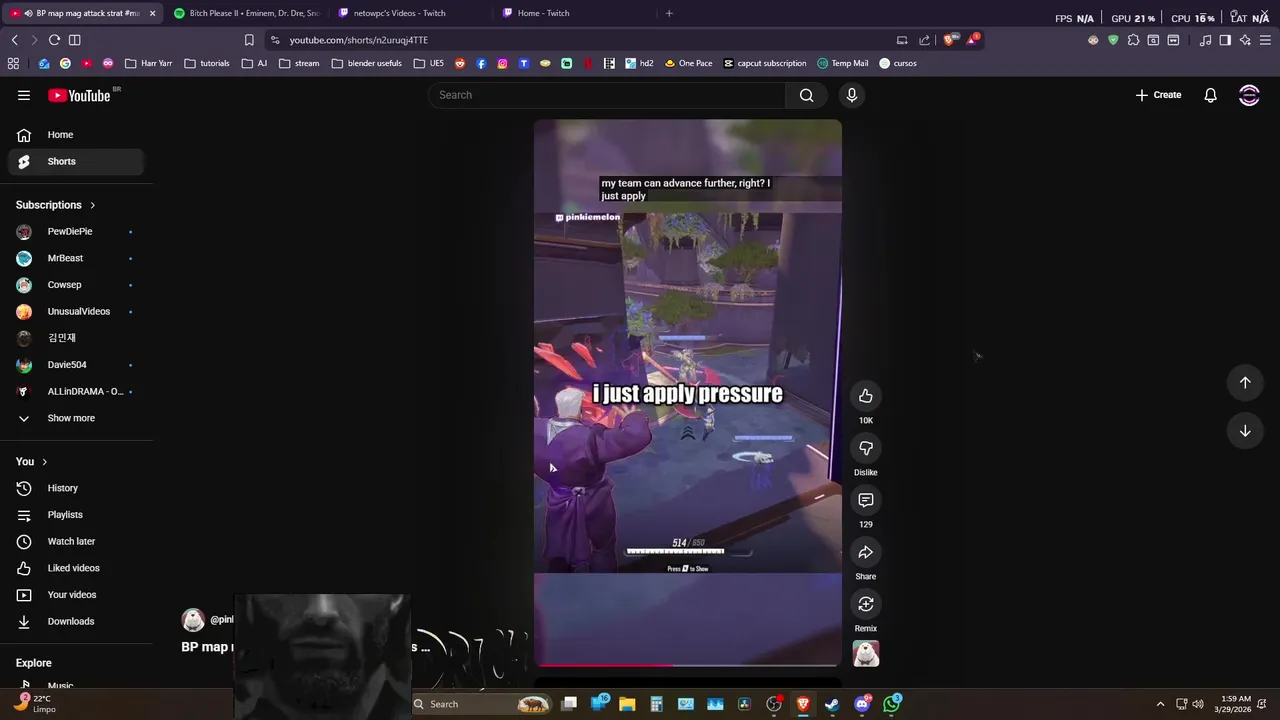
Task: Open the capcut subscription bookmark
Action: 764,63
